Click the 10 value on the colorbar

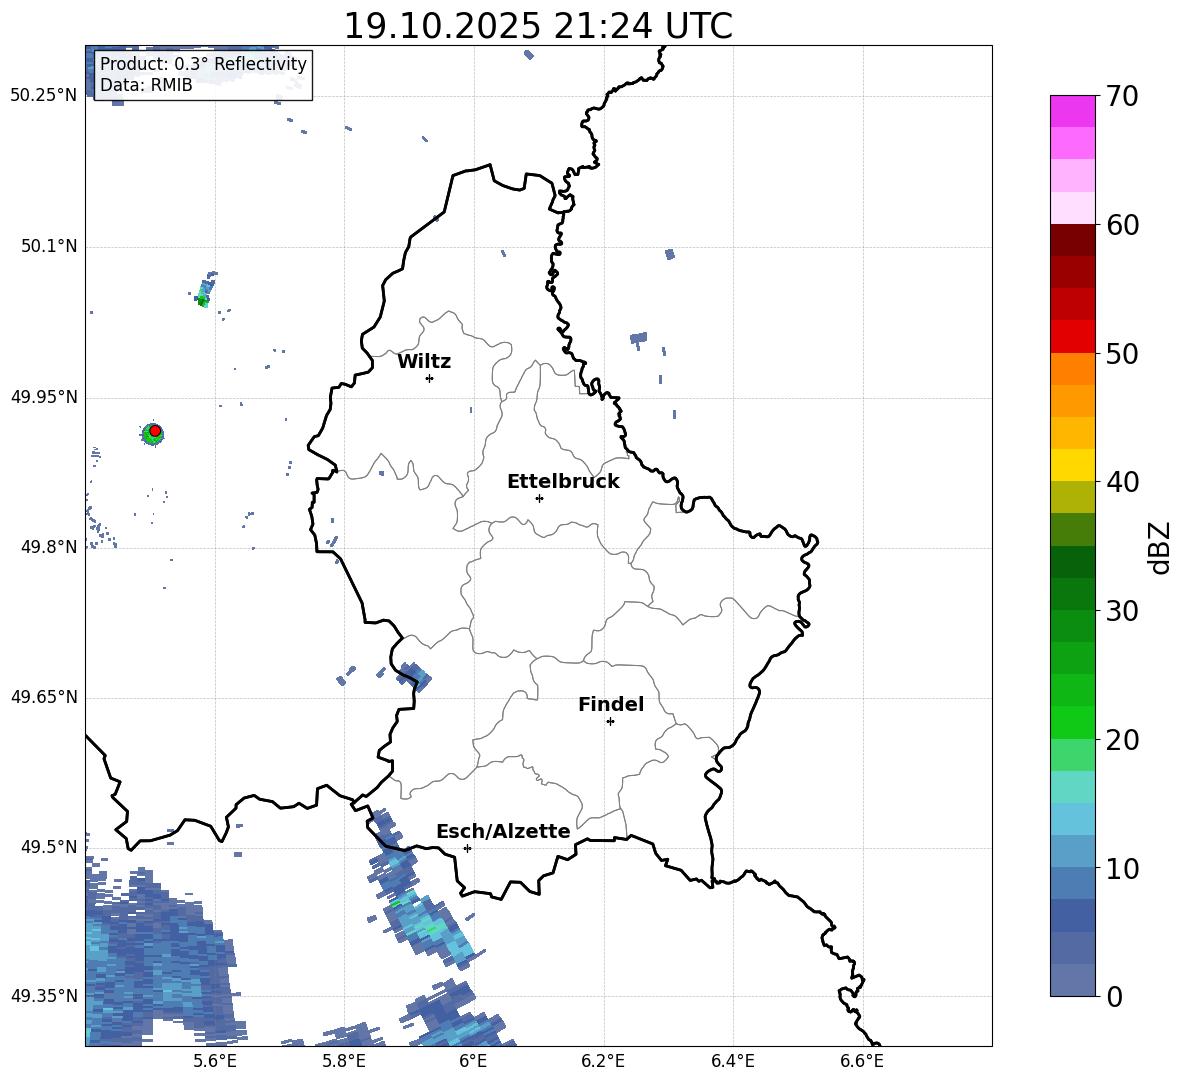pos(1122,868)
